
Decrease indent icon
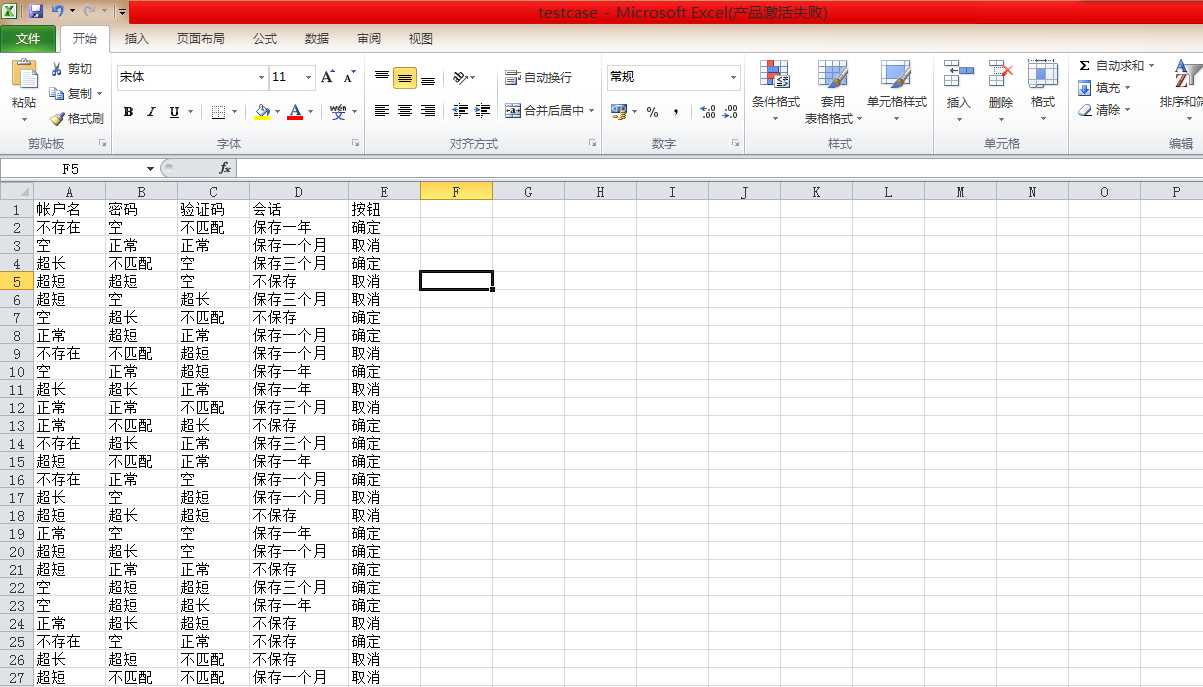point(460,111)
